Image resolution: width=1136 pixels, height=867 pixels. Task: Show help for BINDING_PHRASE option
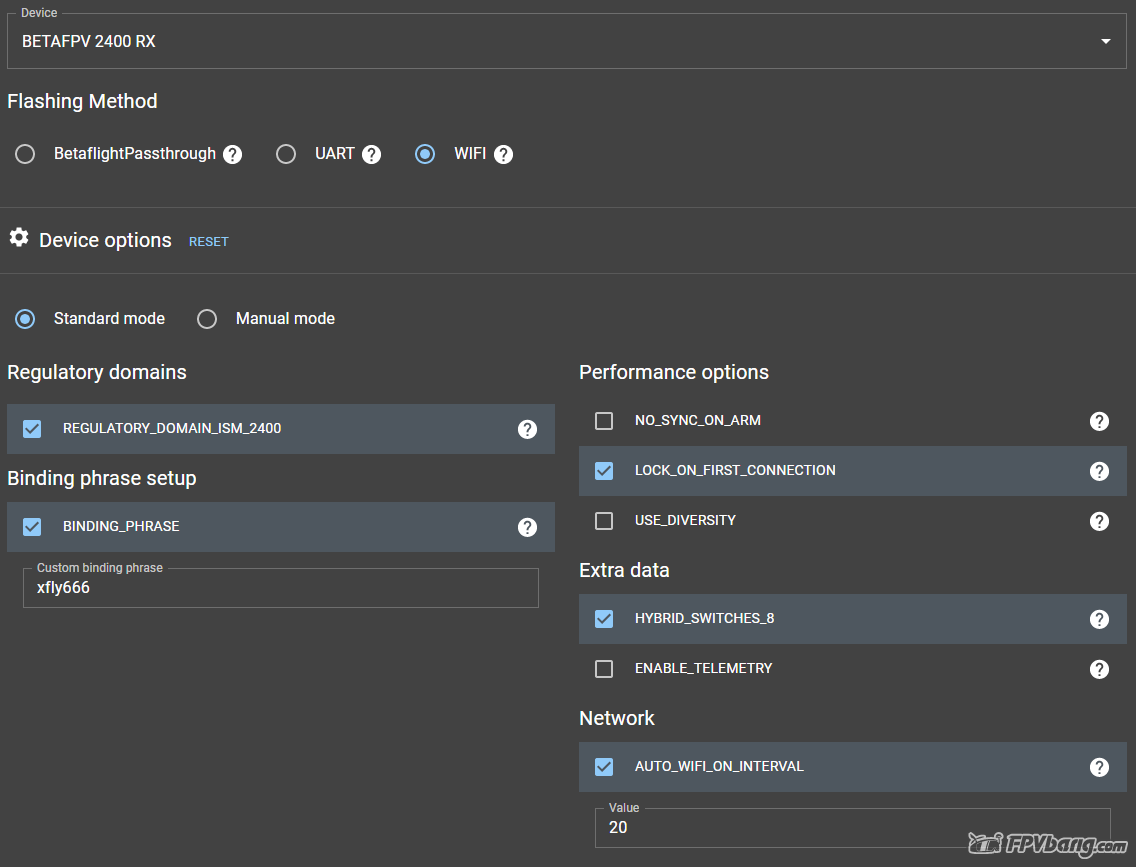click(527, 527)
